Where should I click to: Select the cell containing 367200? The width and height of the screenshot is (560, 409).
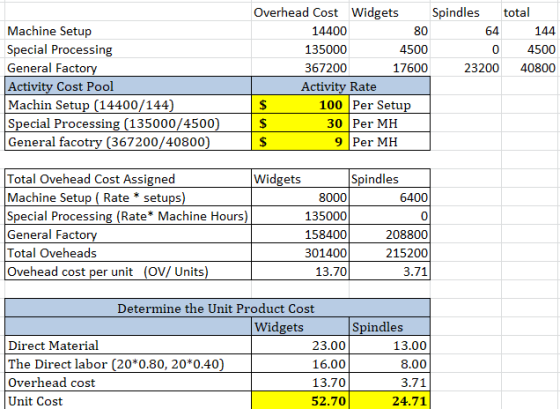300,68
